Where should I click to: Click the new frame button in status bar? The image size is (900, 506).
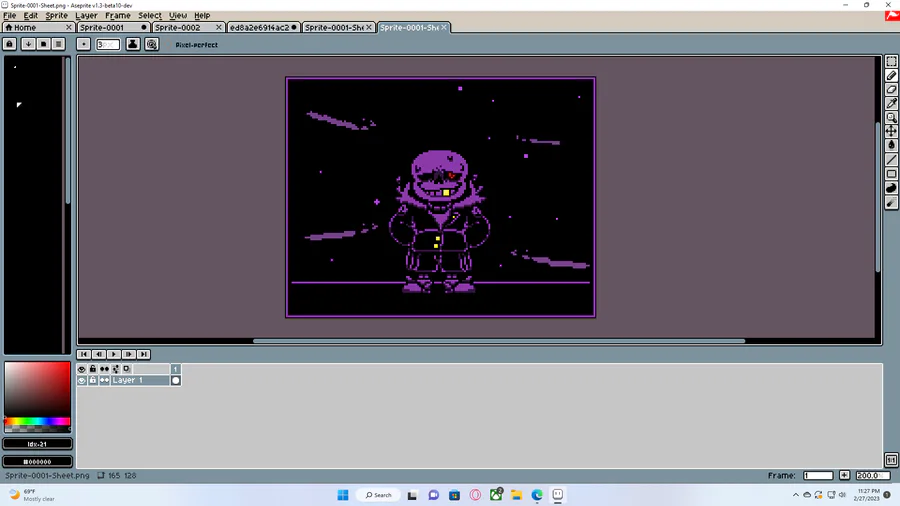(x=844, y=475)
